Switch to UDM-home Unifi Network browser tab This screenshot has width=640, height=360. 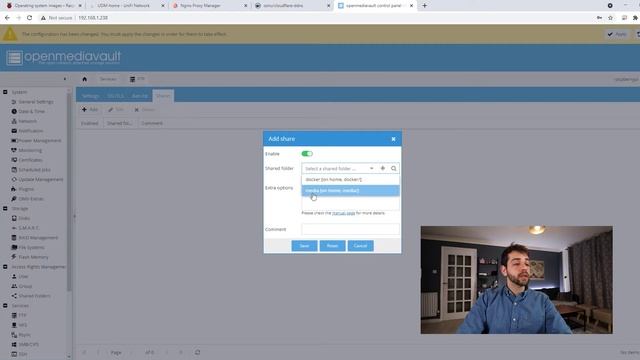[x=127, y=6]
